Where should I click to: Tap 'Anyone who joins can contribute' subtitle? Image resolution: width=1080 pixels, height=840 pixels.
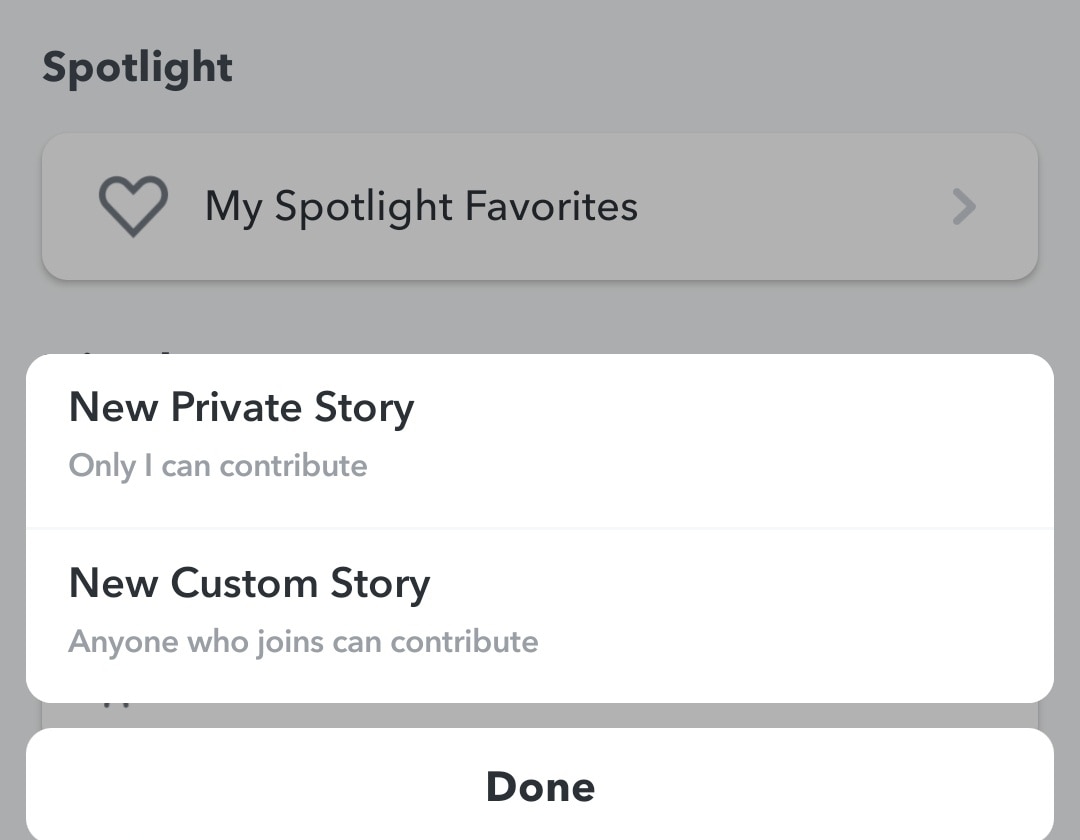(303, 642)
